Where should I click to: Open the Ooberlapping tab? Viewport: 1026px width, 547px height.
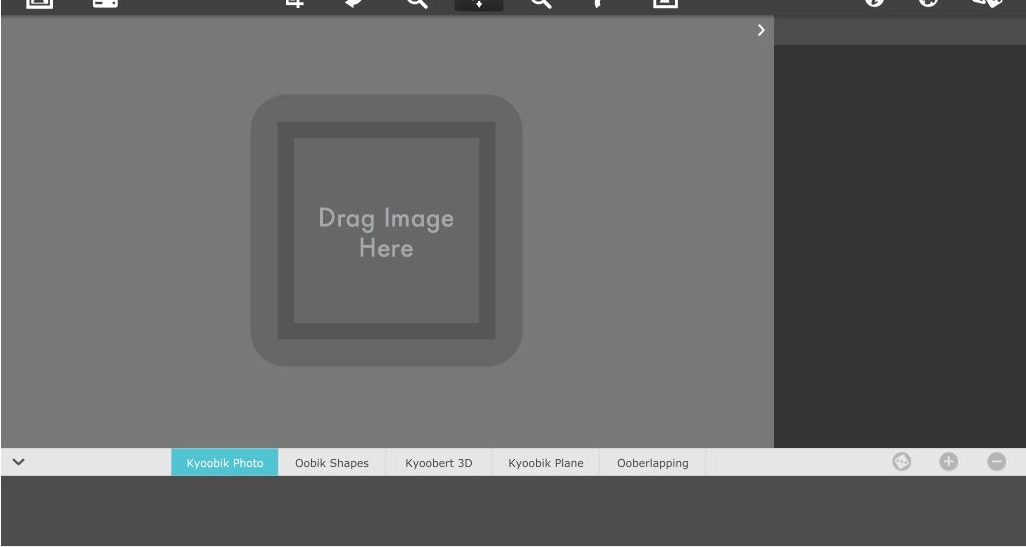pos(653,463)
